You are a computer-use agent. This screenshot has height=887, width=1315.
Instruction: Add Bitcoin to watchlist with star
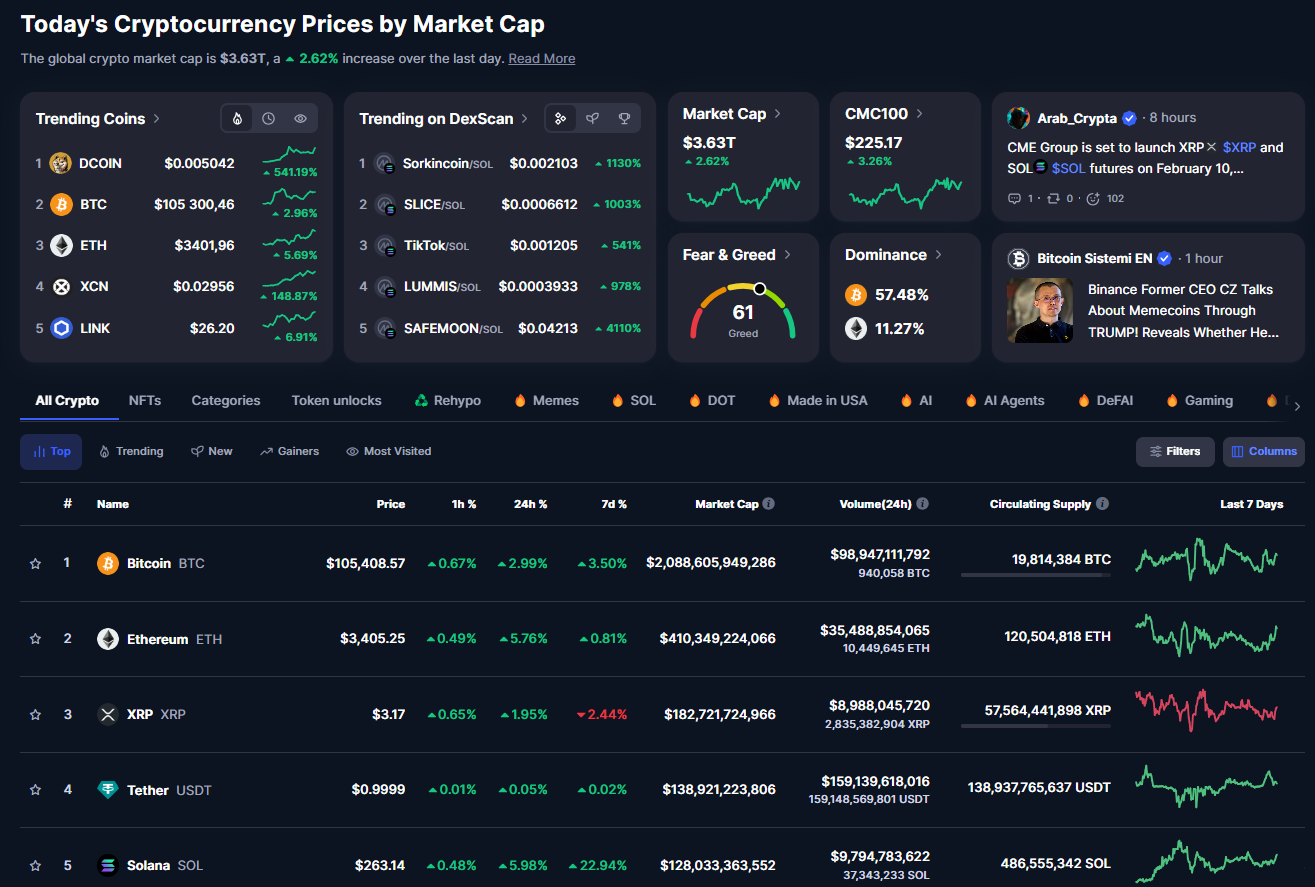(x=36, y=564)
